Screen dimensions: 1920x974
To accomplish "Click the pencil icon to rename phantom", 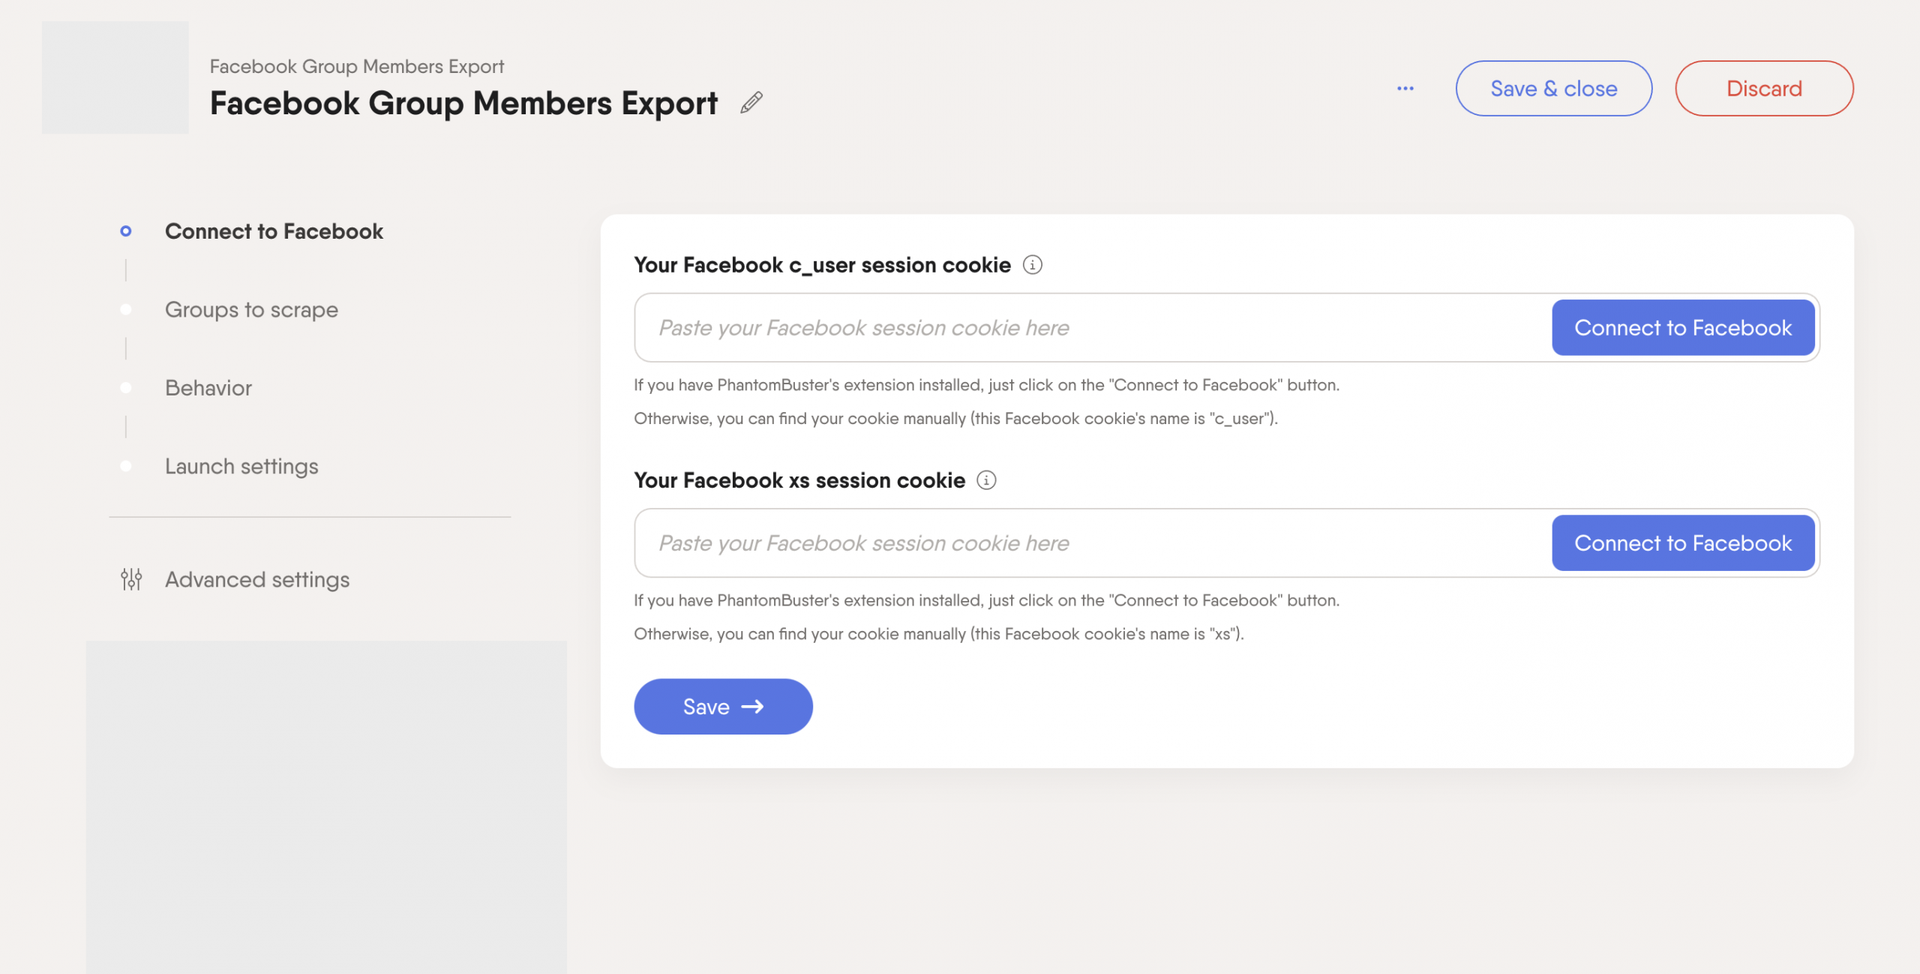I will coord(752,102).
